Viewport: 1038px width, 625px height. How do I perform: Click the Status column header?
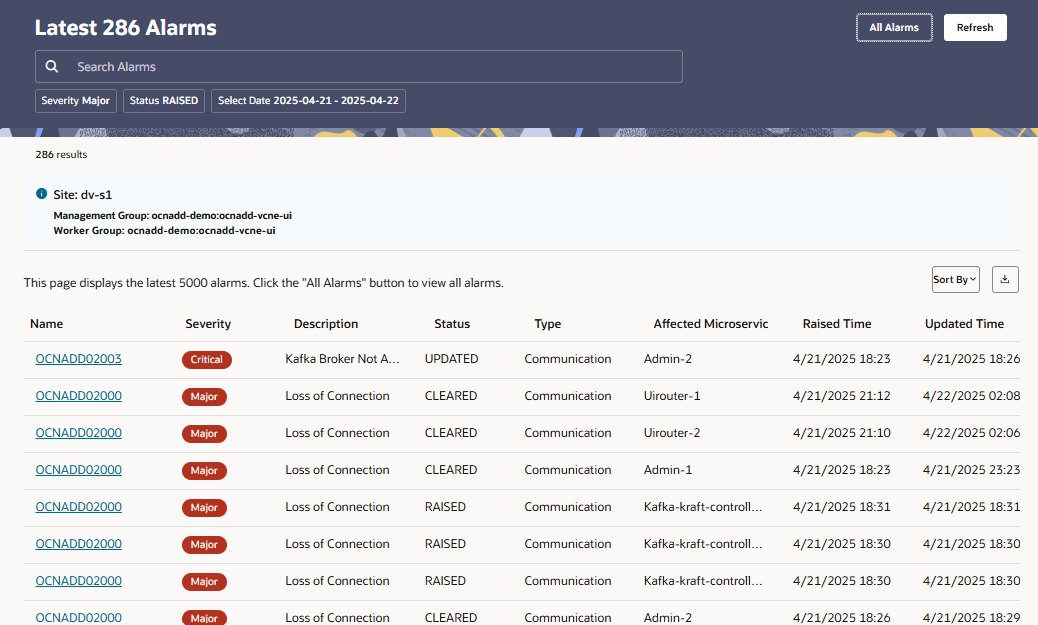[x=452, y=324]
